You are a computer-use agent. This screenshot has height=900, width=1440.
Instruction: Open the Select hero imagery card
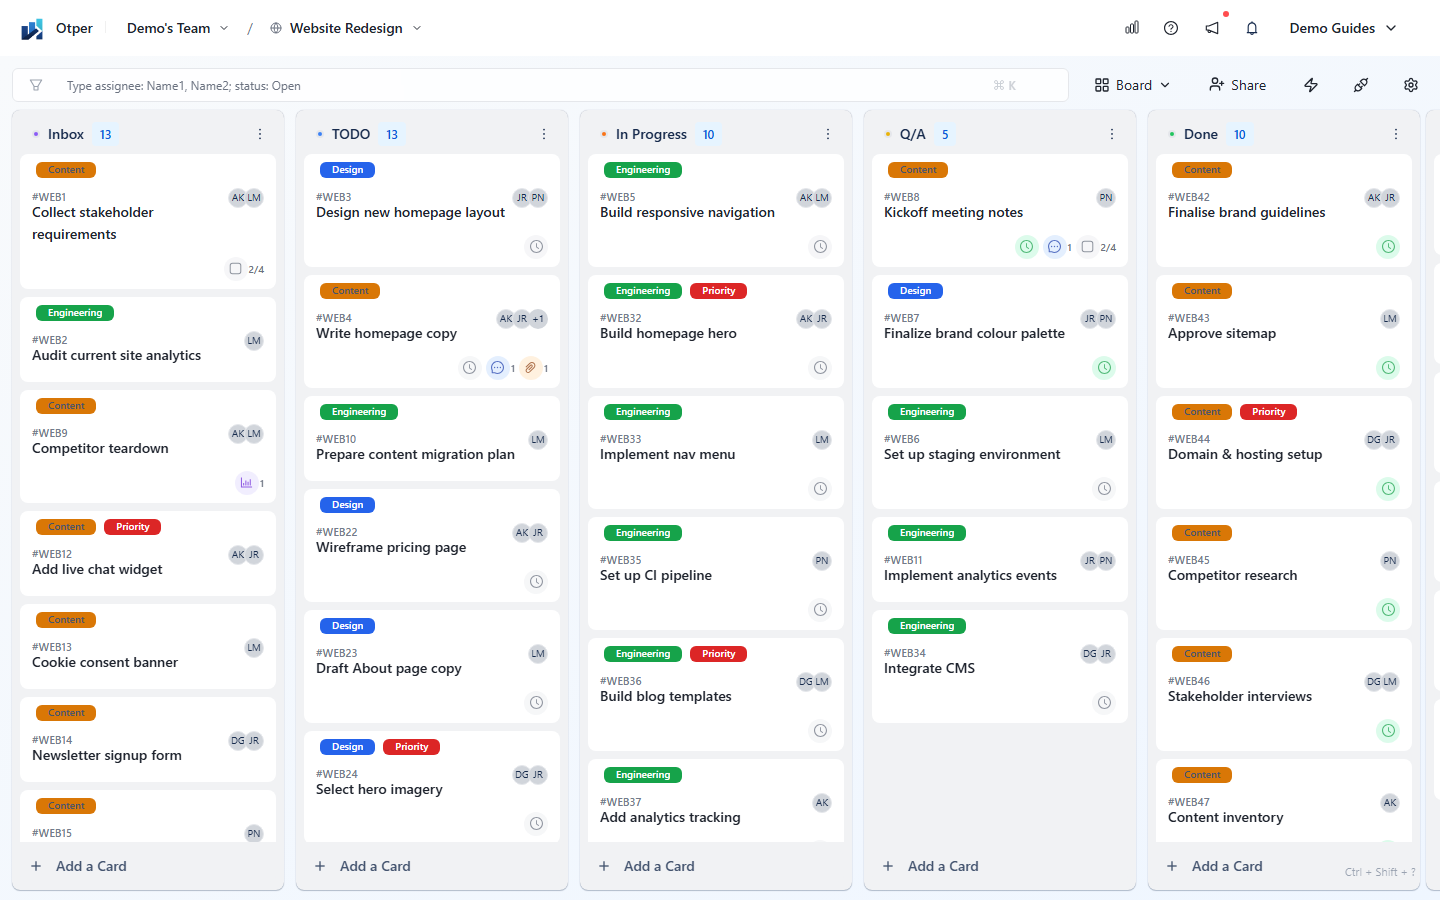(432, 787)
